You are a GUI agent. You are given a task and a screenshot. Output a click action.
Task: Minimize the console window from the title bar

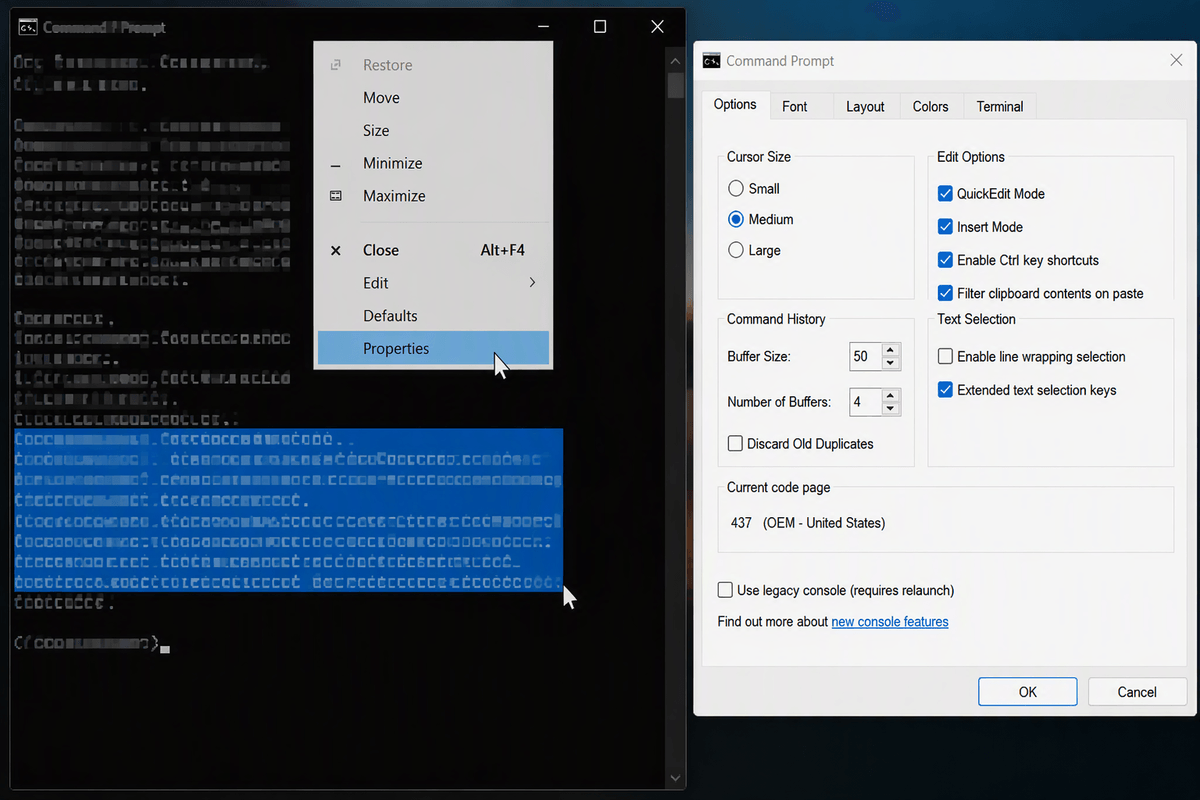543,27
